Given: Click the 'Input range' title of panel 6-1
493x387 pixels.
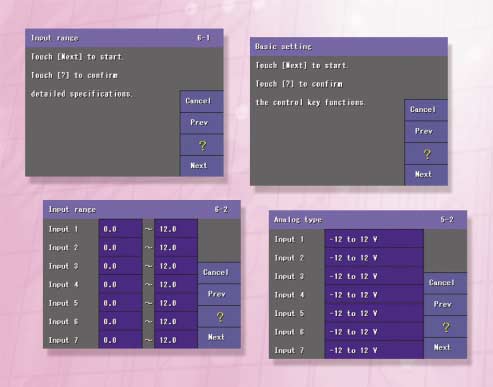Looking at the screenshot, I should coord(55,38).
